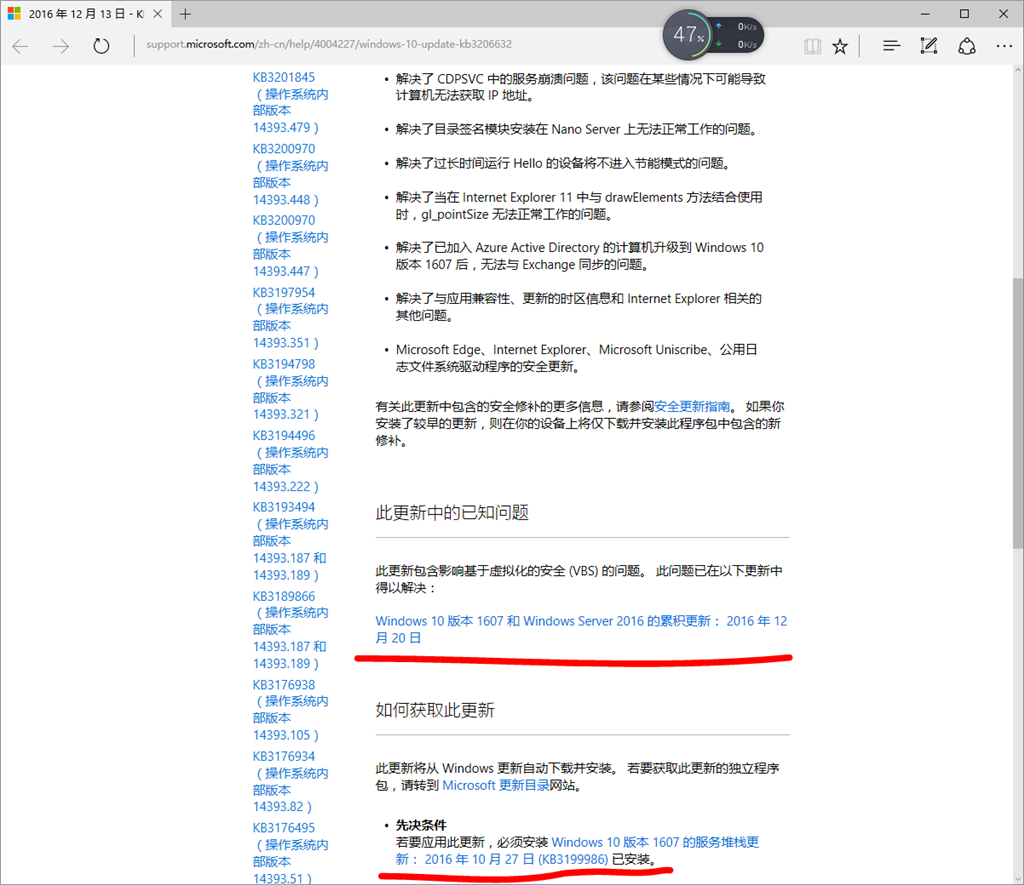
Task: Make a web note pen icon
Action: click(929, 46)
